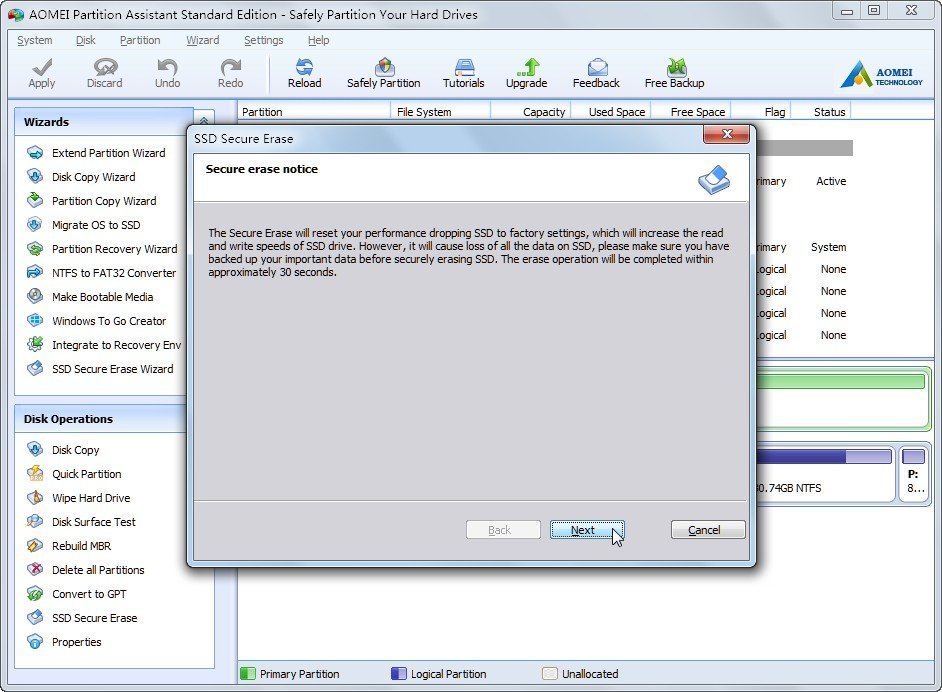Open the System menu
942x692 pixels.
pyautogui.click(x=35, y=40)
